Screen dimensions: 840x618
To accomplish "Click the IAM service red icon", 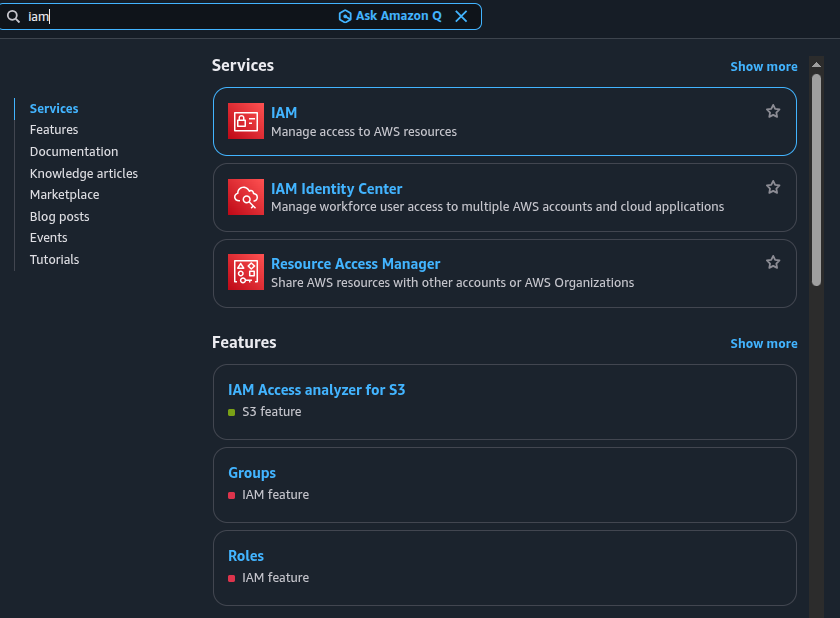I will pyautogui.click(x=246, y=121).
